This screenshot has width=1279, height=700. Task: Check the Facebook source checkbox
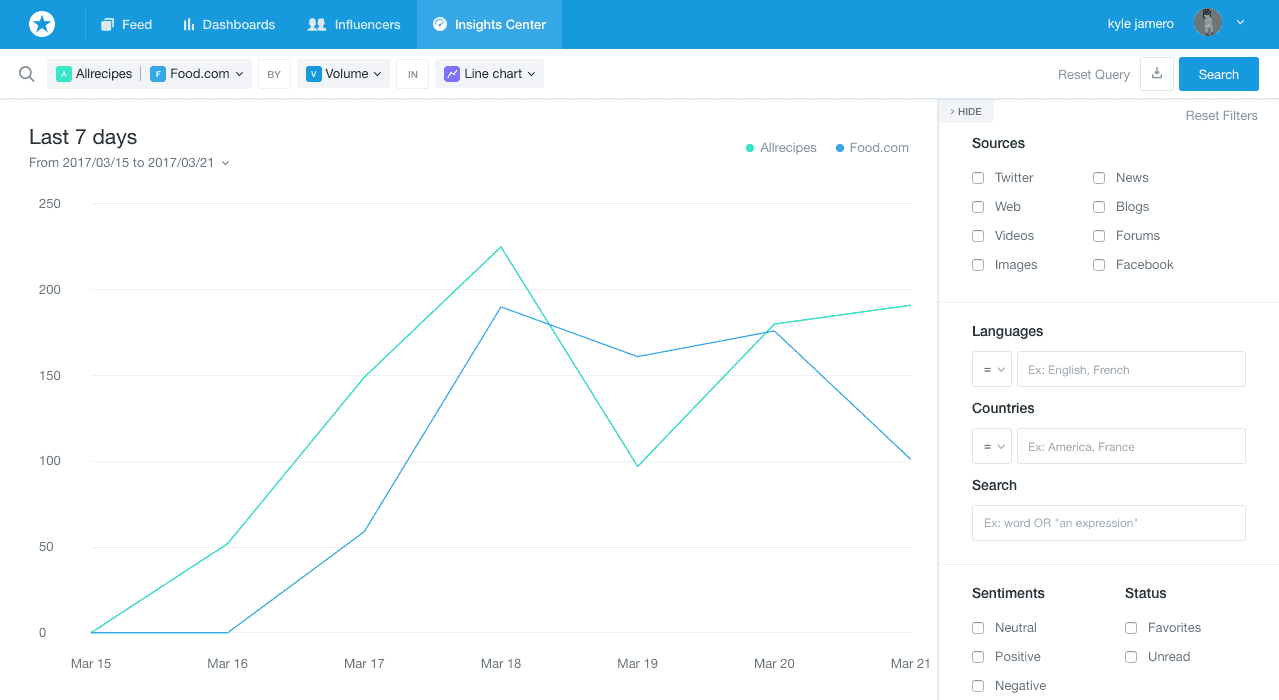pos(1099,265)
